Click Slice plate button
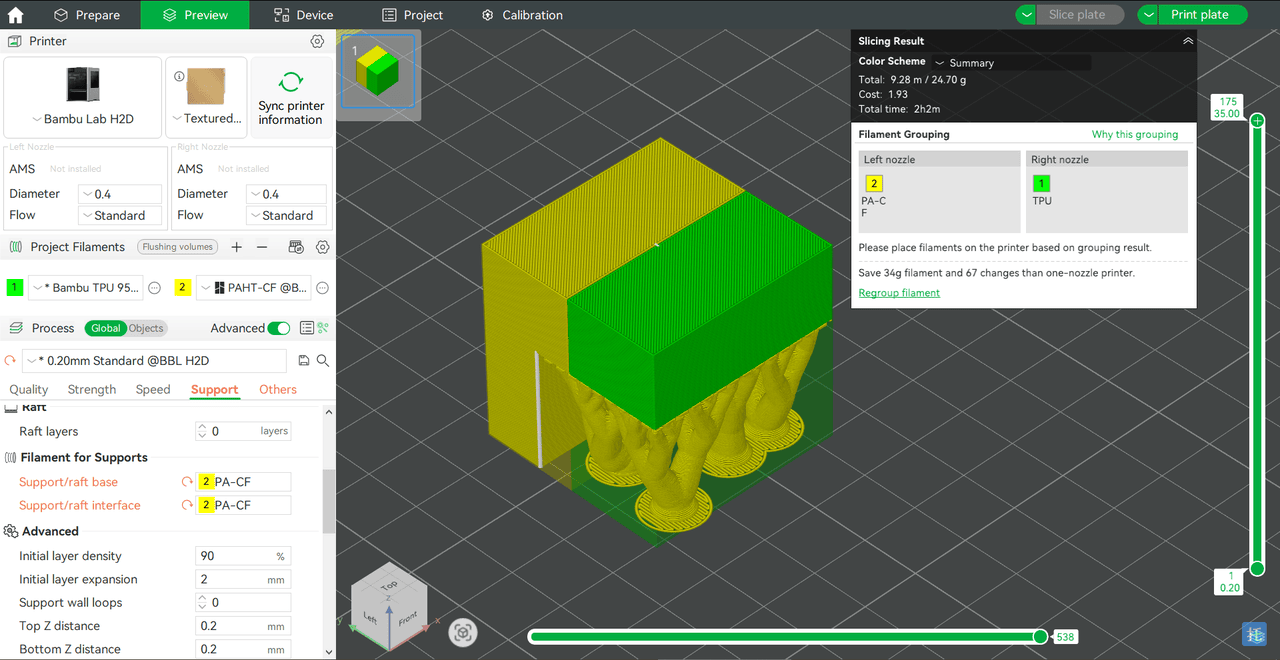Viewport: 1280px width, 660px height. point(1081,15)
